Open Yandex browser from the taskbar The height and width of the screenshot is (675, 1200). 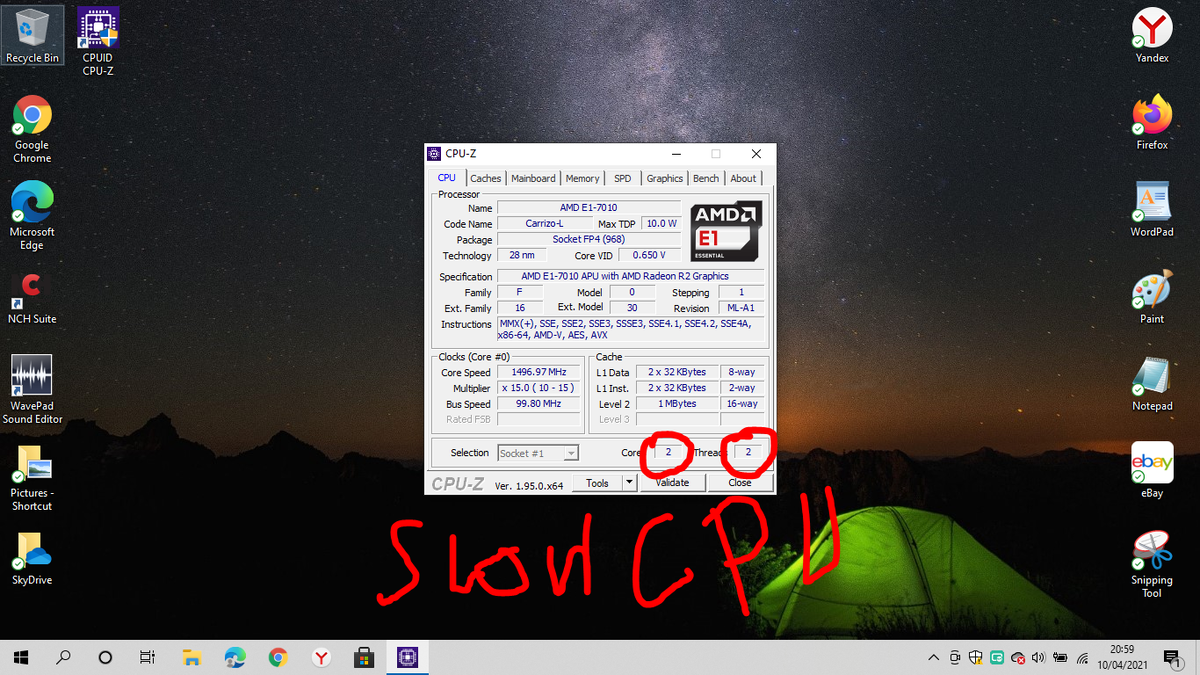321,657
